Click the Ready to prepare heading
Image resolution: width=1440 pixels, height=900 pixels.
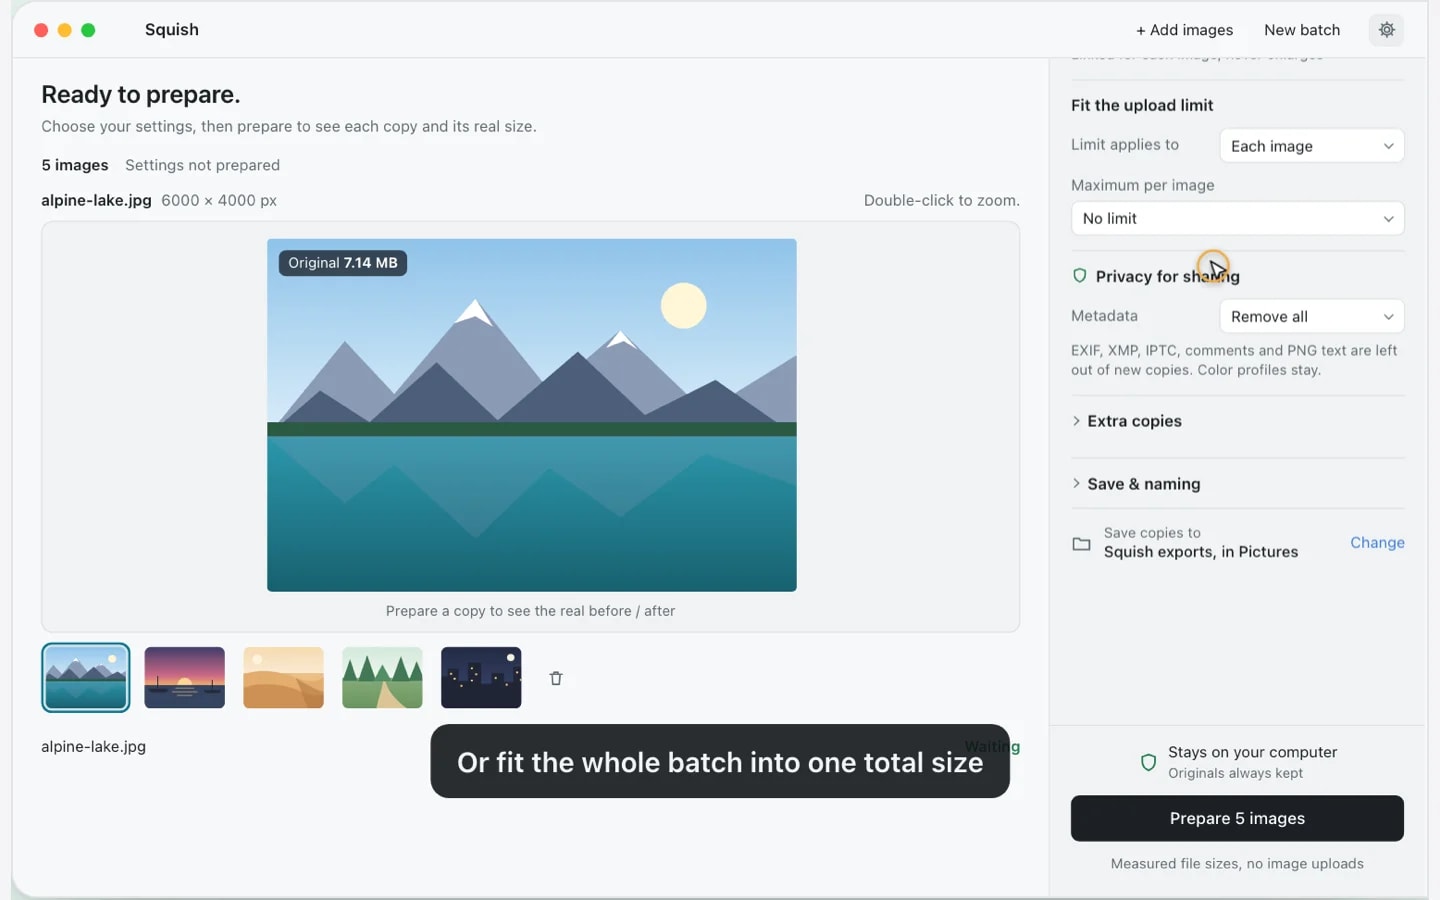[x=141, y=94]
